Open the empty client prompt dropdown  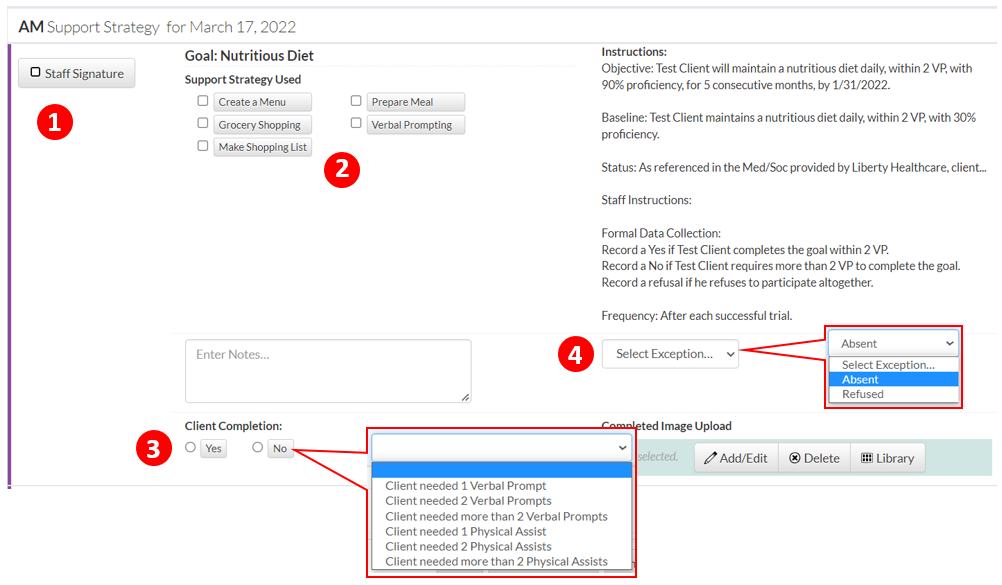pos(501,447)
